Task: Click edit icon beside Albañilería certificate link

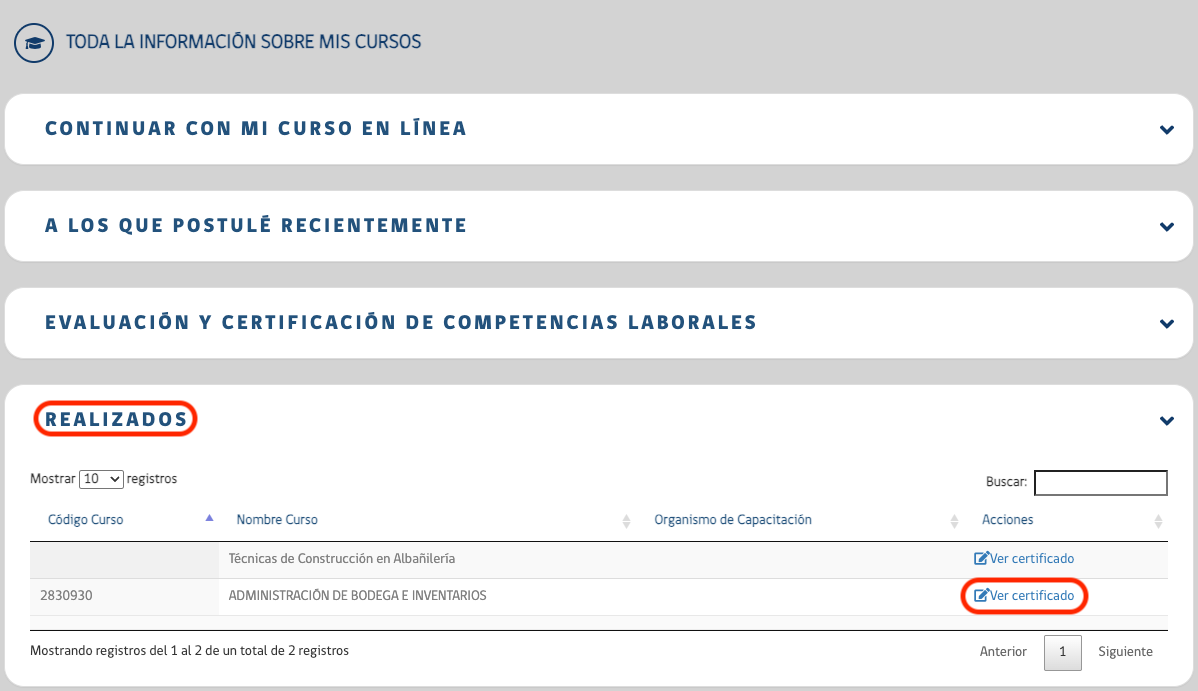Action: click(981, 559)
